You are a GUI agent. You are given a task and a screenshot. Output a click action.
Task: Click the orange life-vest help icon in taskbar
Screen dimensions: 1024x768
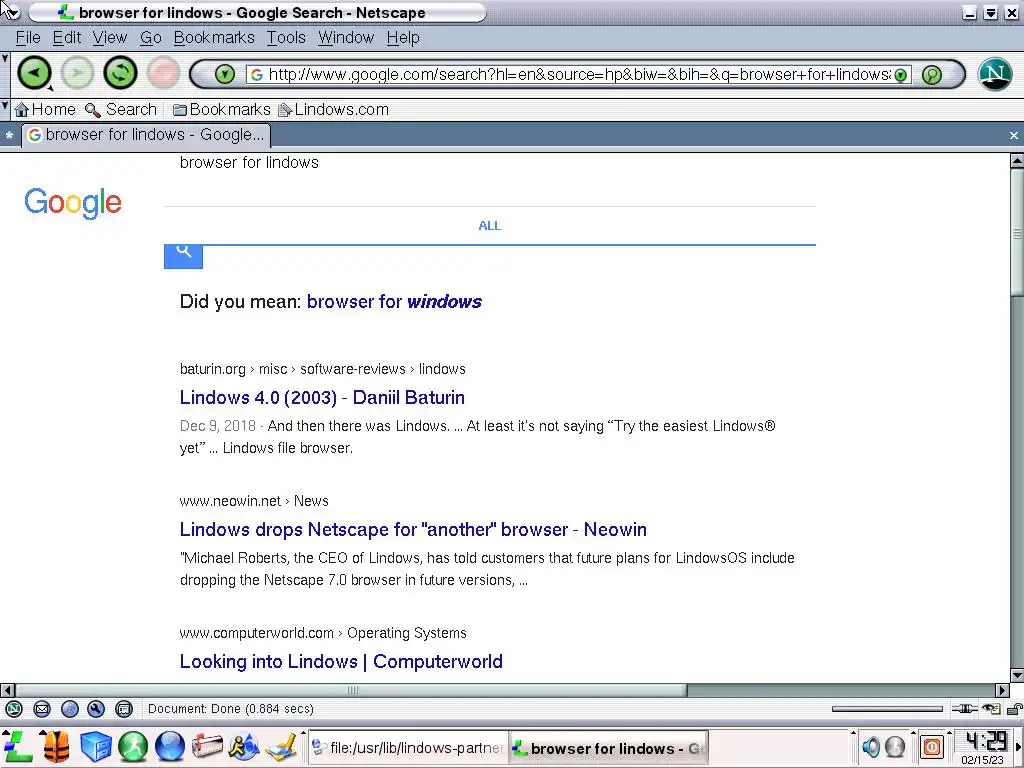(x=57, y=746)
